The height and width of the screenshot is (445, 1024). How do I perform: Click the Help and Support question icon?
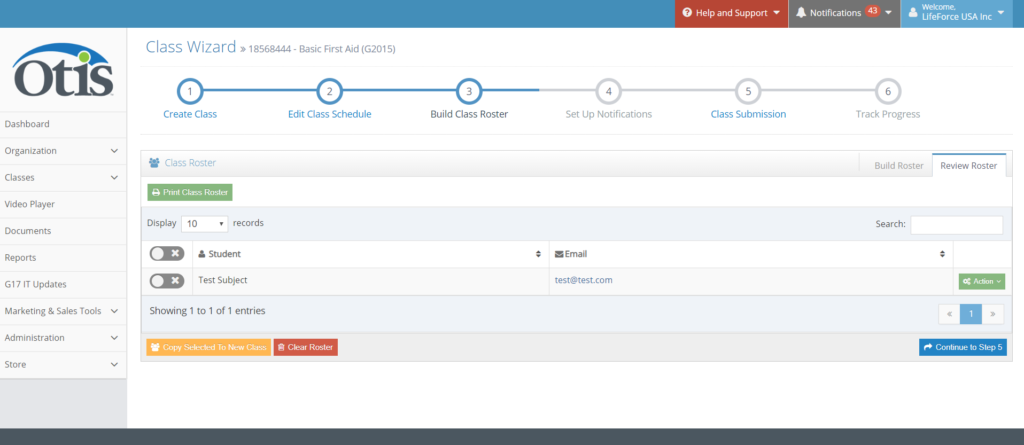click(687, 13)
